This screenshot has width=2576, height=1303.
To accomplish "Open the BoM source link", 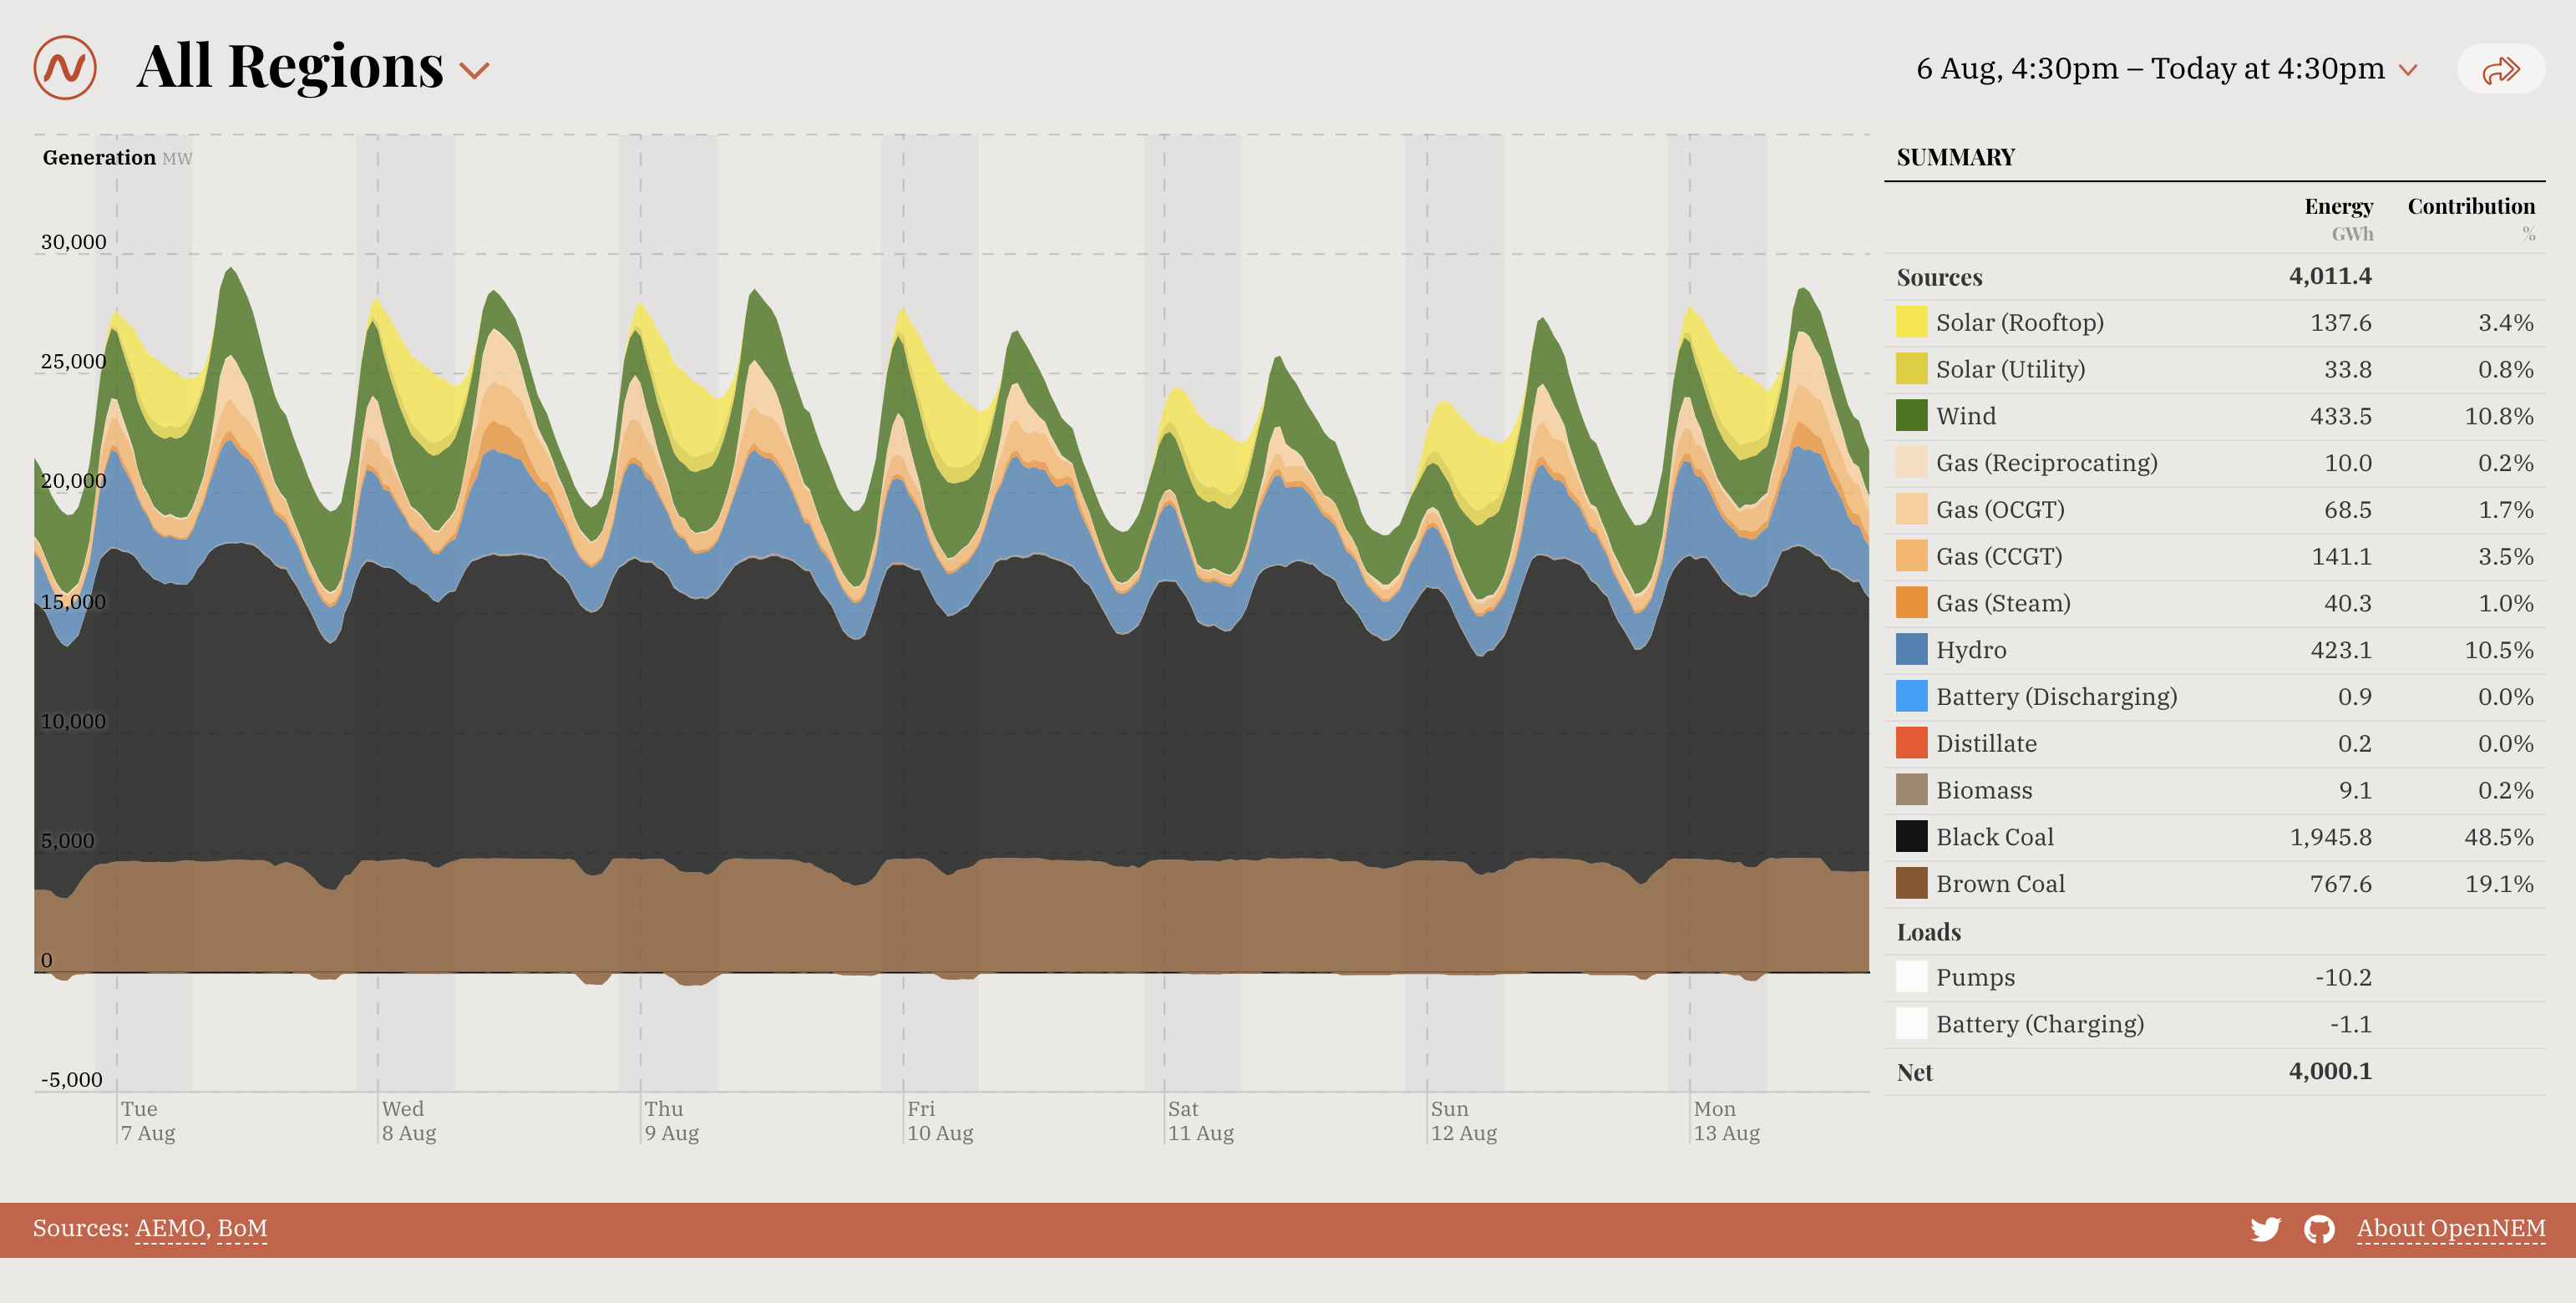I will (242, 1229).
